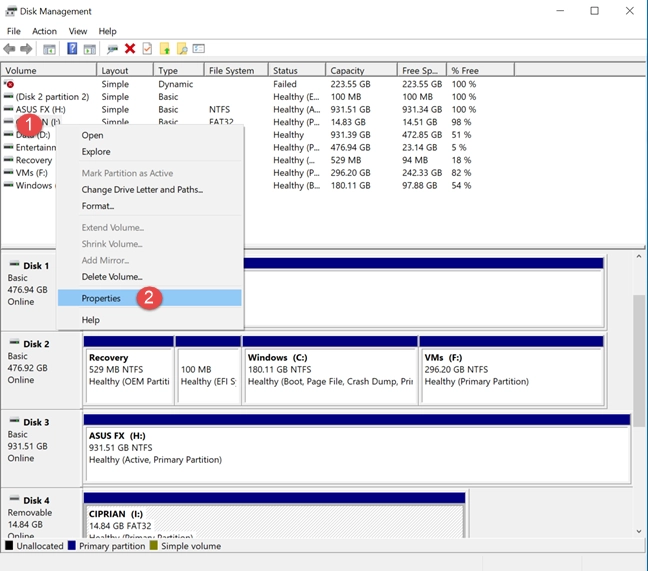648x571 pixels.
Task: Sort by the Capacity column header
Action: pyautogui.click(x=361, y=70)
